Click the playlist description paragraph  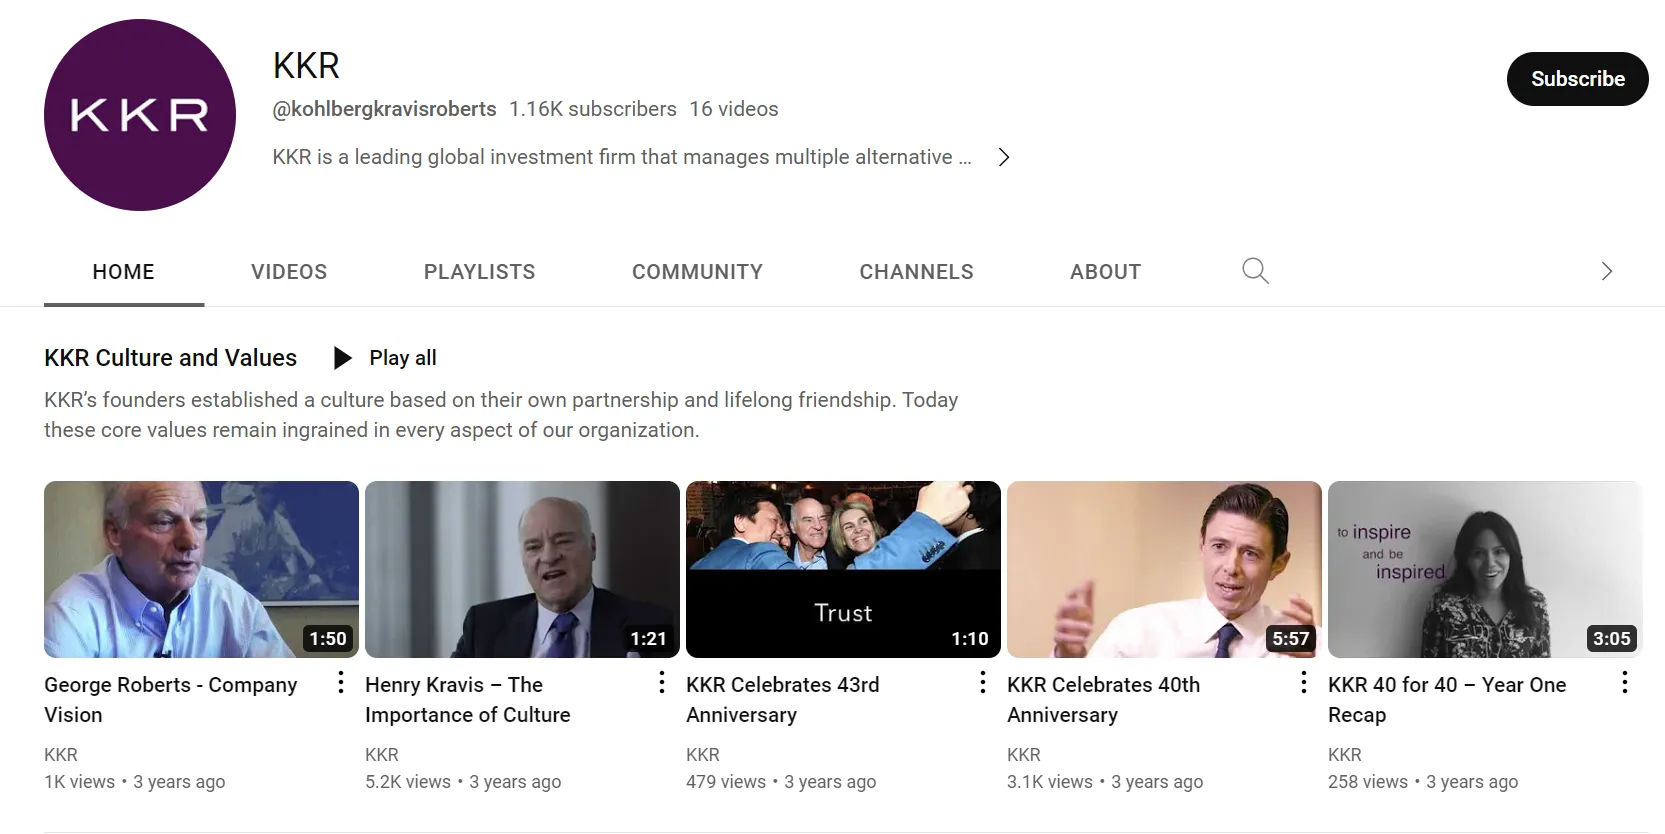501,415
